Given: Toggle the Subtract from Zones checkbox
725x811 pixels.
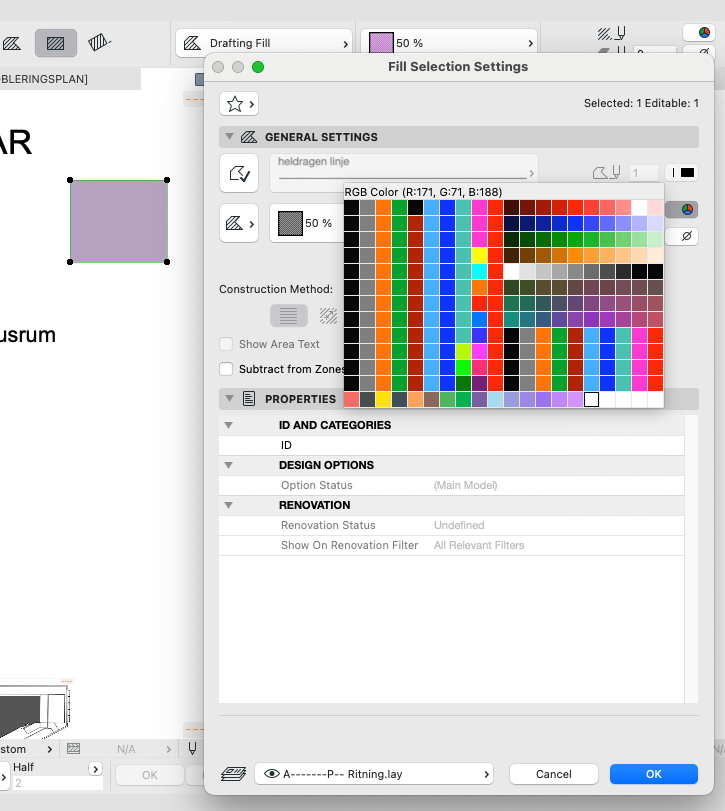Looking at the screenshot, I should click(226, 369).
